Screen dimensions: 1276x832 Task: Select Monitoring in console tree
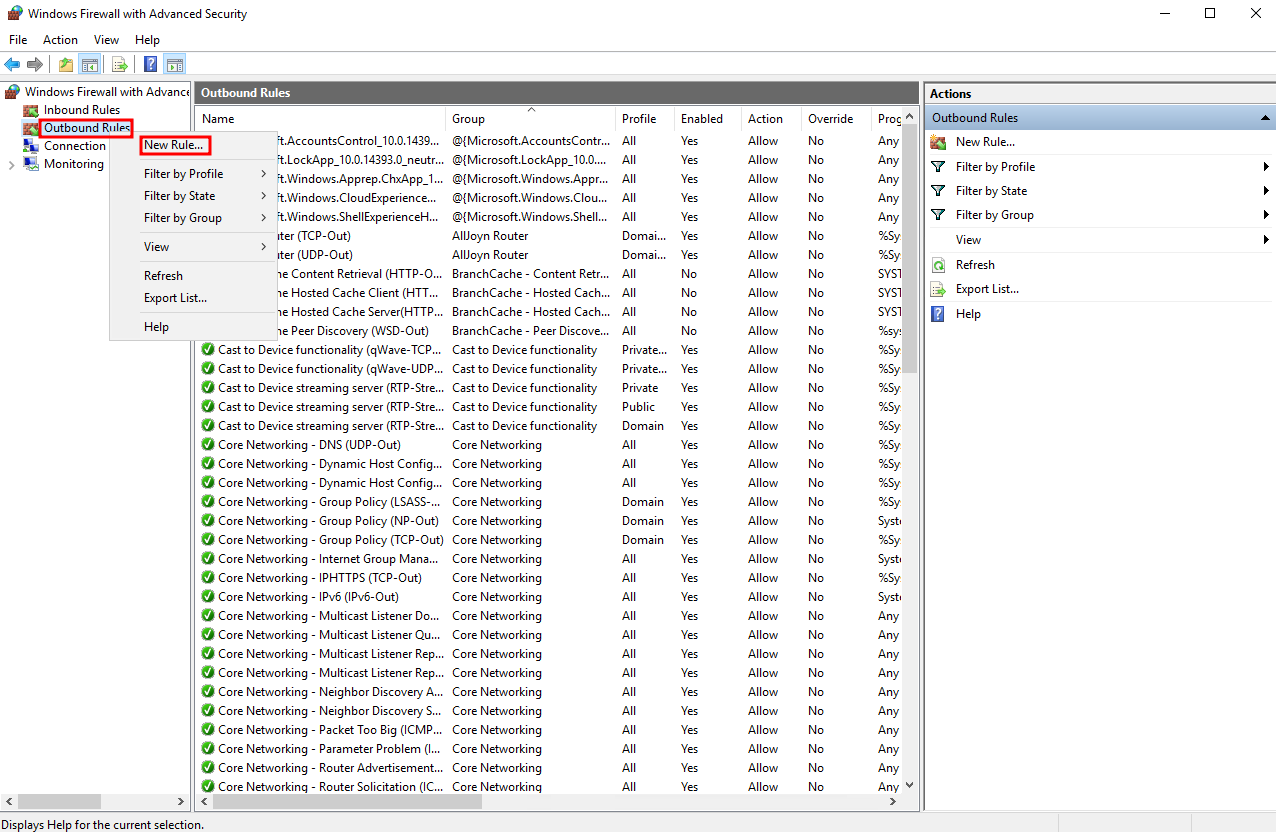pyautogui.click(x=73, y=164)
